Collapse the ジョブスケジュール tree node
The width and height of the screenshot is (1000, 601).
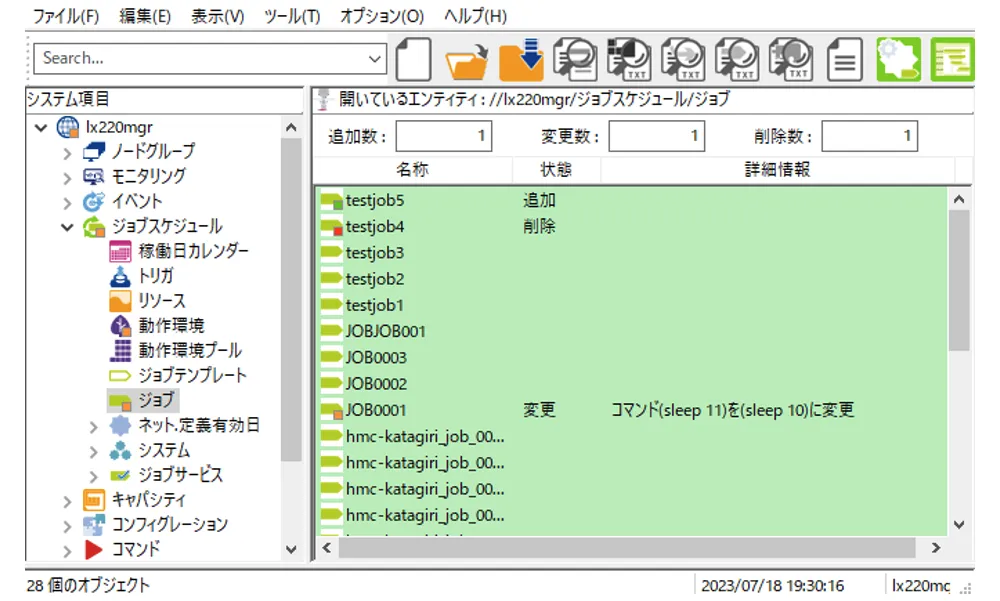coord(67,227)
